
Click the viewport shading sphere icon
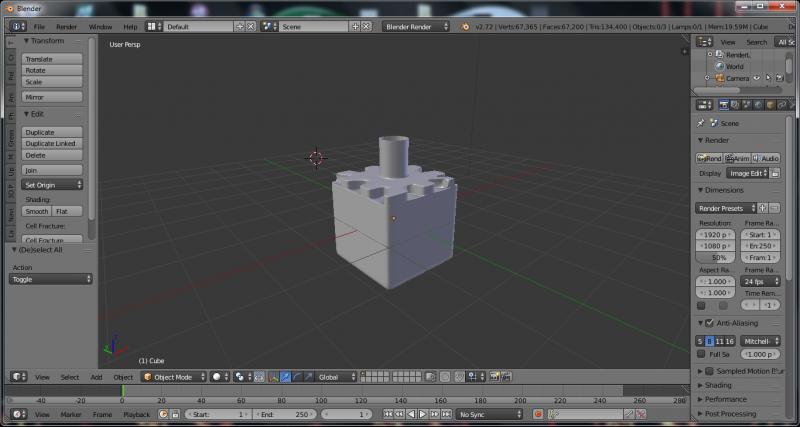[x=218, y=377]
